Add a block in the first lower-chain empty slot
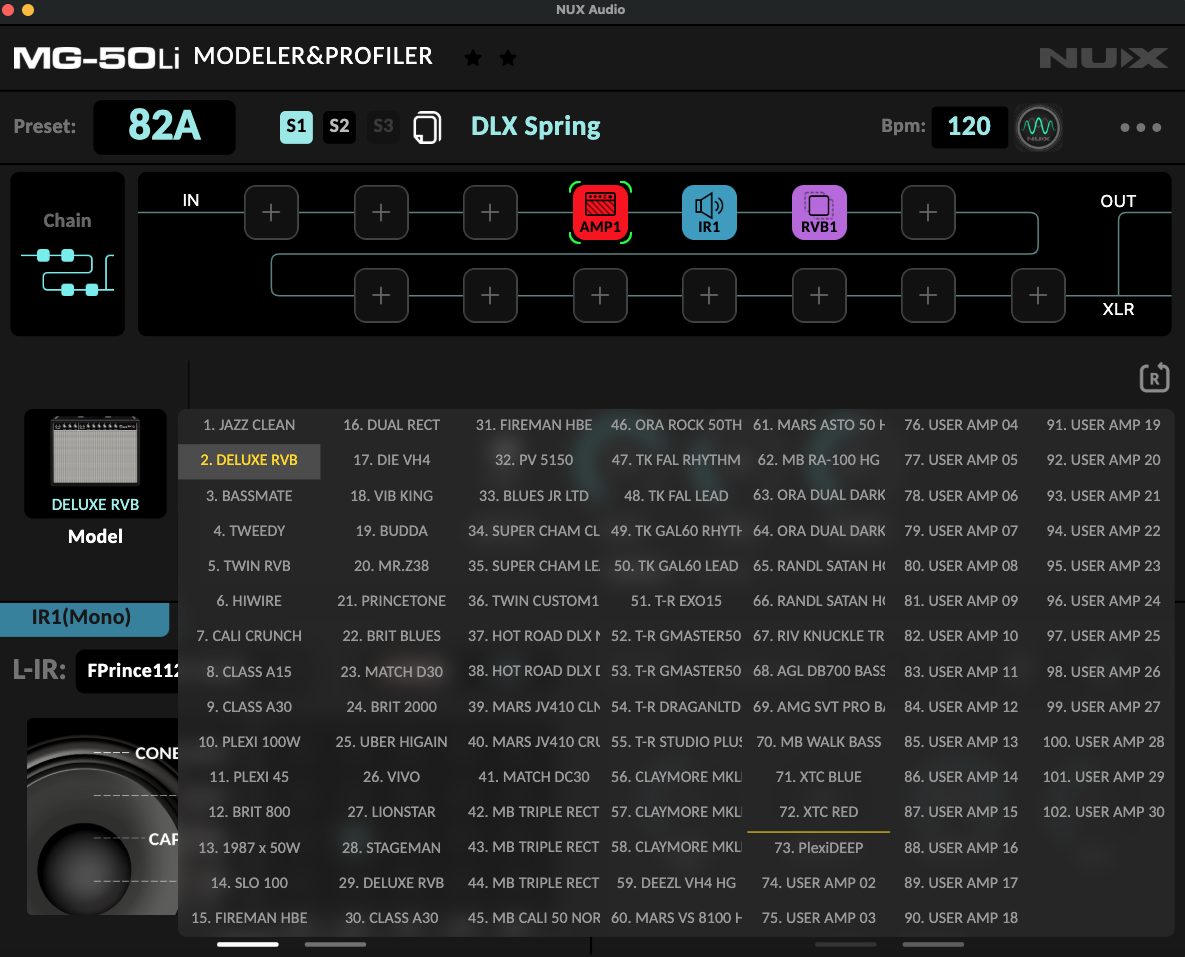 (381, 296)
